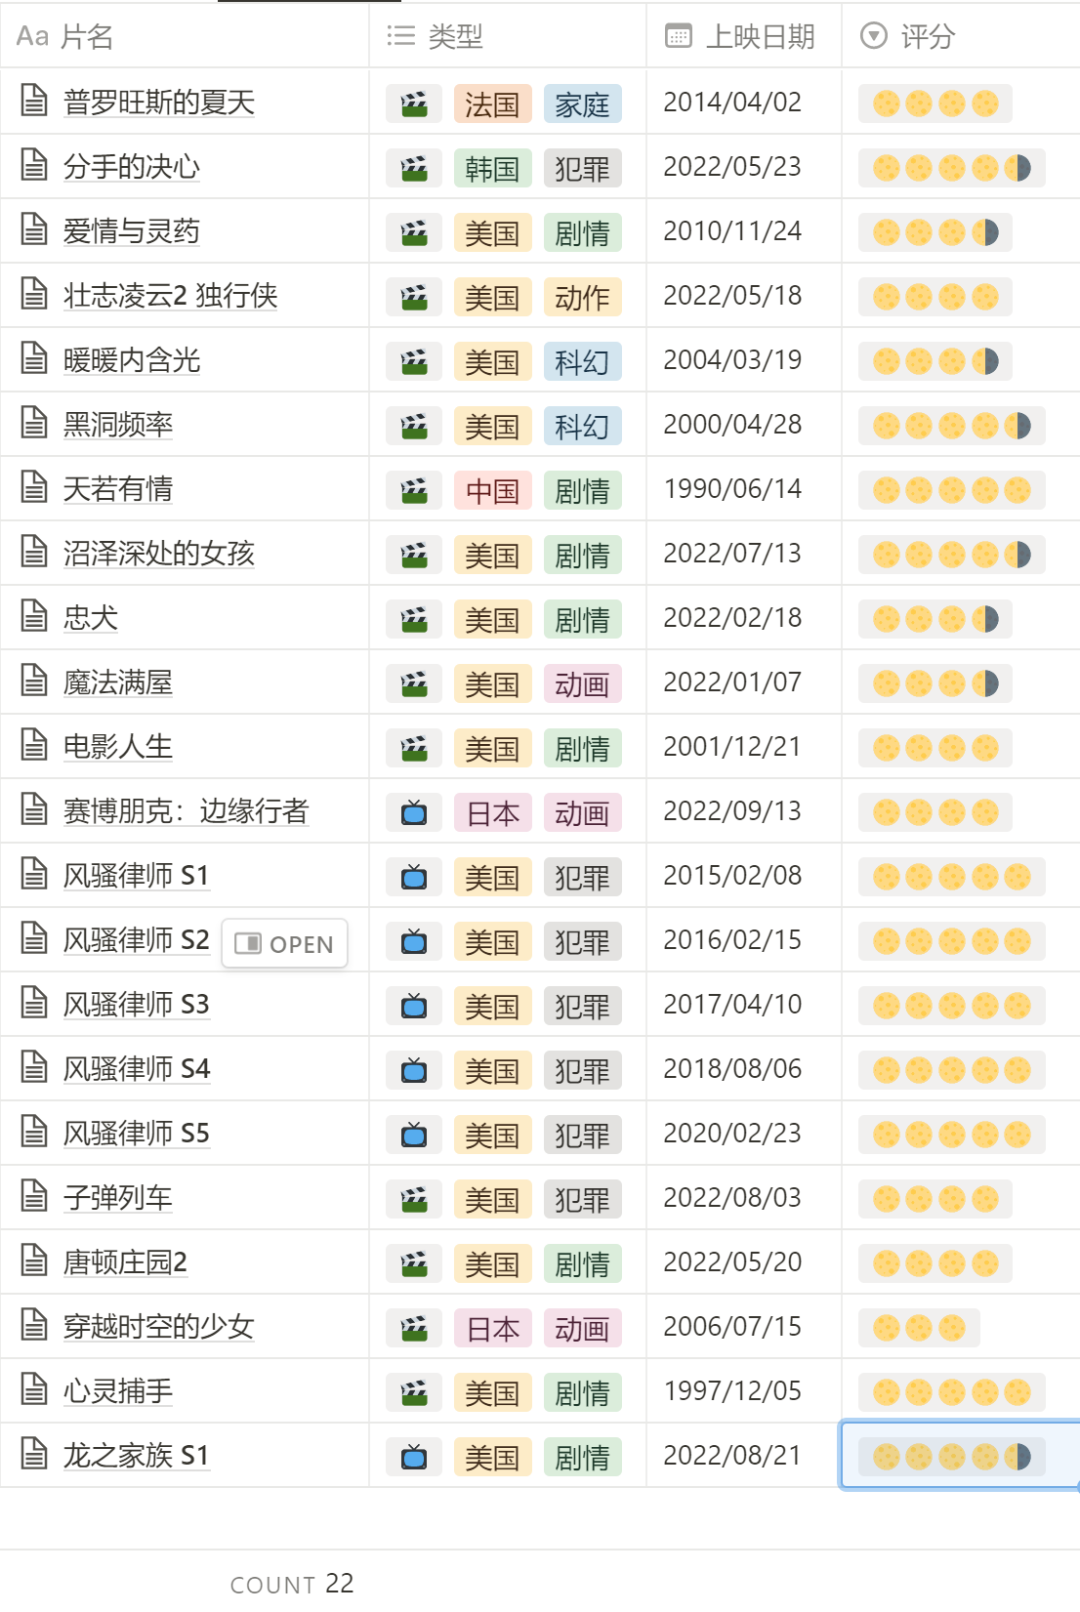Click the TV icon in 风骚律师 S4 row
Viewport: 1080px width, 1612px height.
click(x=414, y=1071)
